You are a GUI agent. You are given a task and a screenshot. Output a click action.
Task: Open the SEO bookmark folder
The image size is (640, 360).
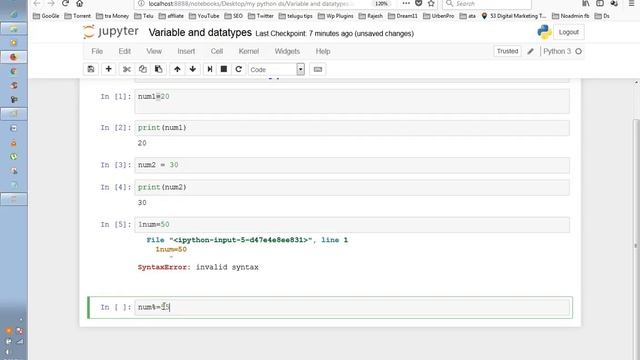tap(233, 16)
